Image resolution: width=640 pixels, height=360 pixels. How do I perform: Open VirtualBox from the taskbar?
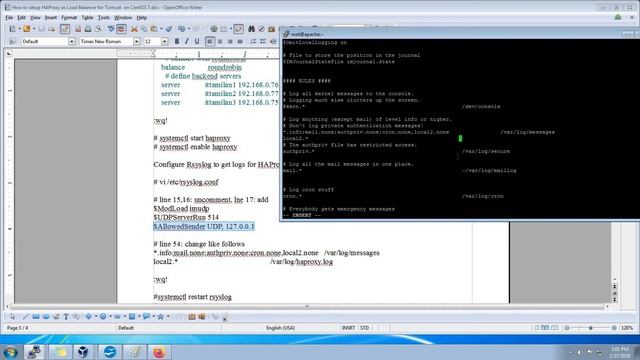pos(83,352)
